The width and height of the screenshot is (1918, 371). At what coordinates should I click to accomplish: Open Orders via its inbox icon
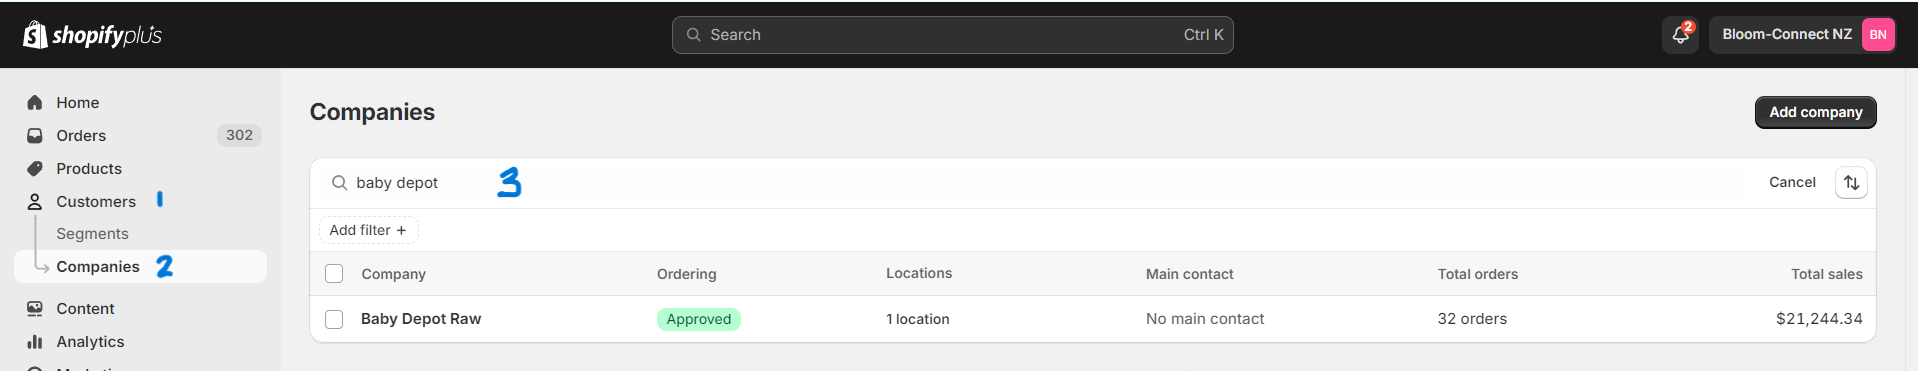[x=35, y=136]
